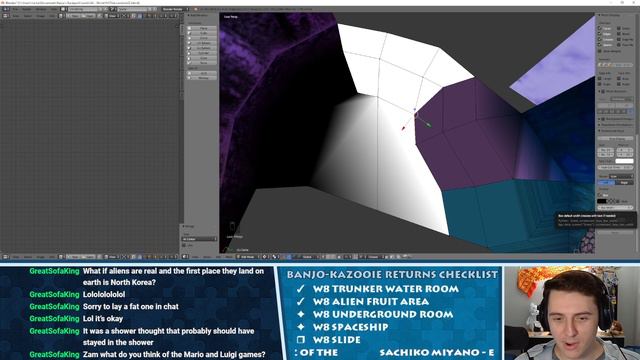Click the viewport shading icon in the 3D header
This screenshot has width=640, height=360.
(x=264, y=257)
